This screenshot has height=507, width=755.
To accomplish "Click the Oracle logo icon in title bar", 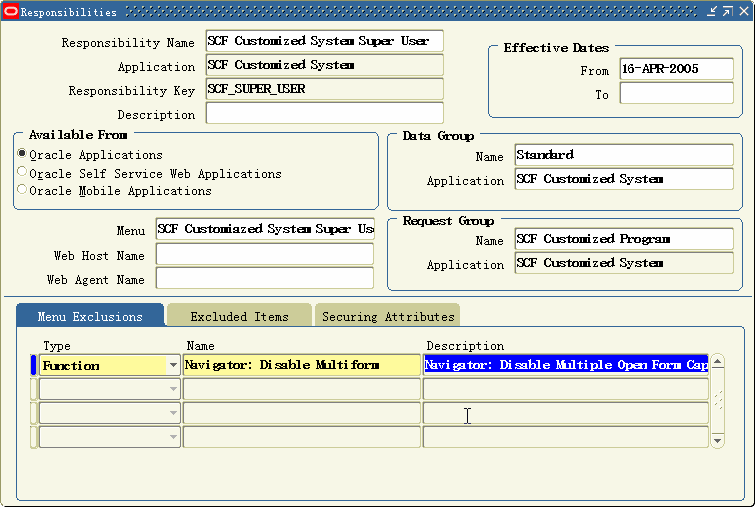I will pos(11,12).
